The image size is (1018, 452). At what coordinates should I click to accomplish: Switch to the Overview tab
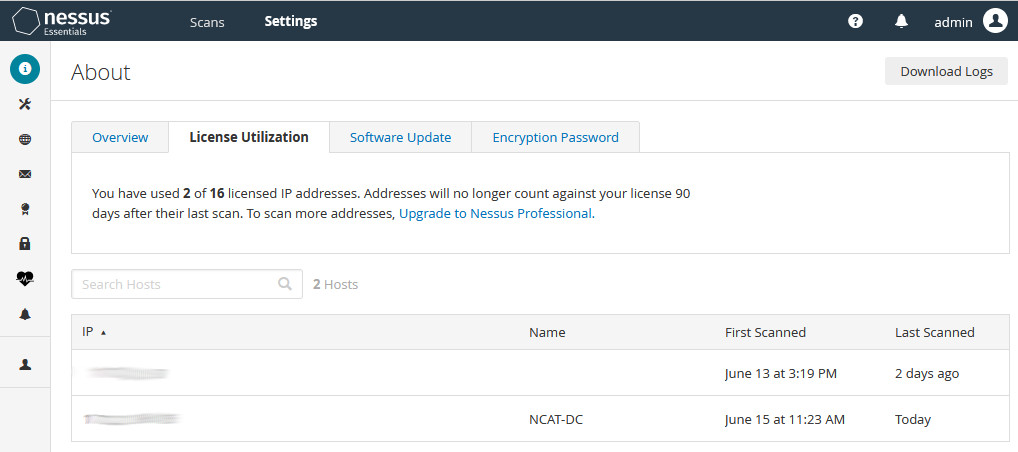tap(120, 137)
